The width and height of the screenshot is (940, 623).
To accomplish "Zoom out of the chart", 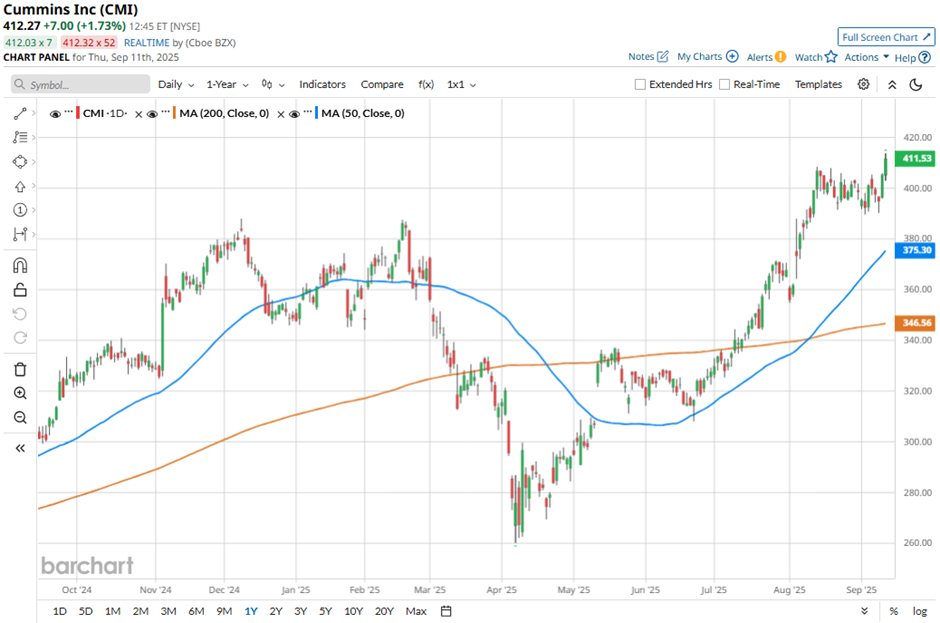I will click(x=20, y=417).
